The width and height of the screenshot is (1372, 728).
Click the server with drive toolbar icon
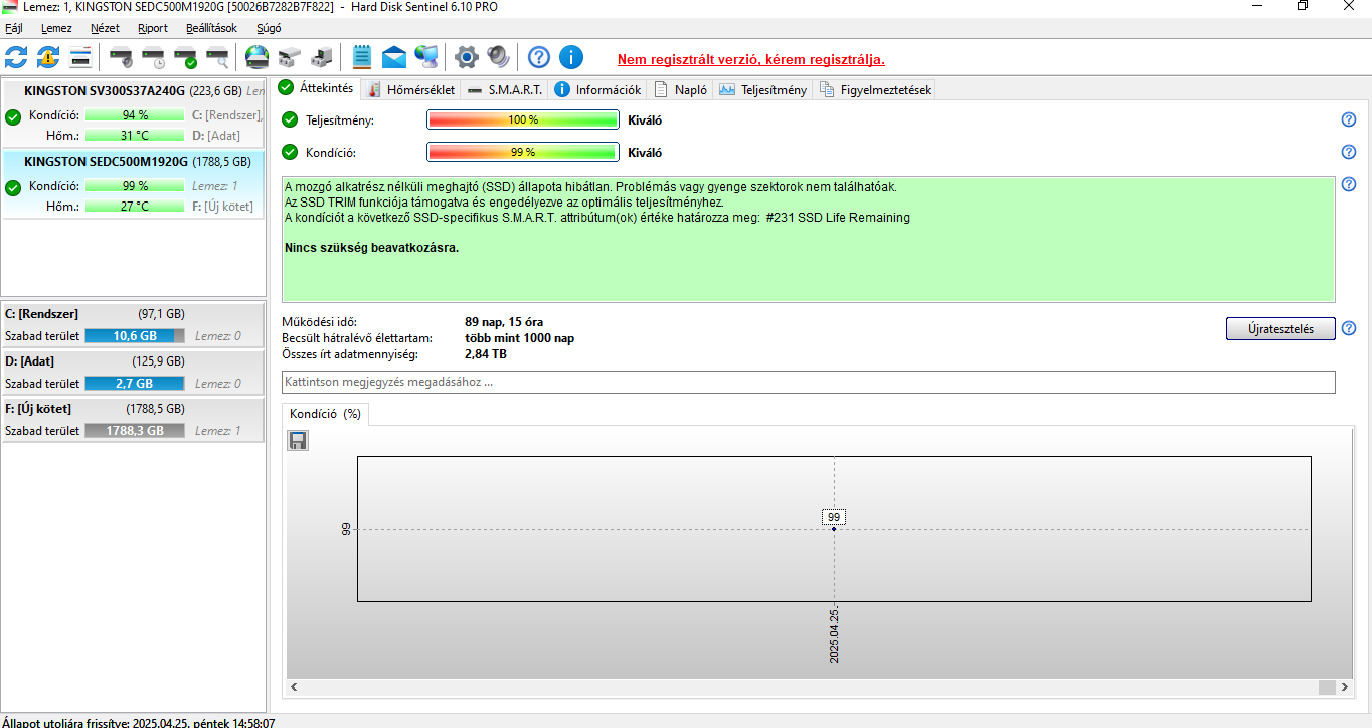(x=321, y=56)
